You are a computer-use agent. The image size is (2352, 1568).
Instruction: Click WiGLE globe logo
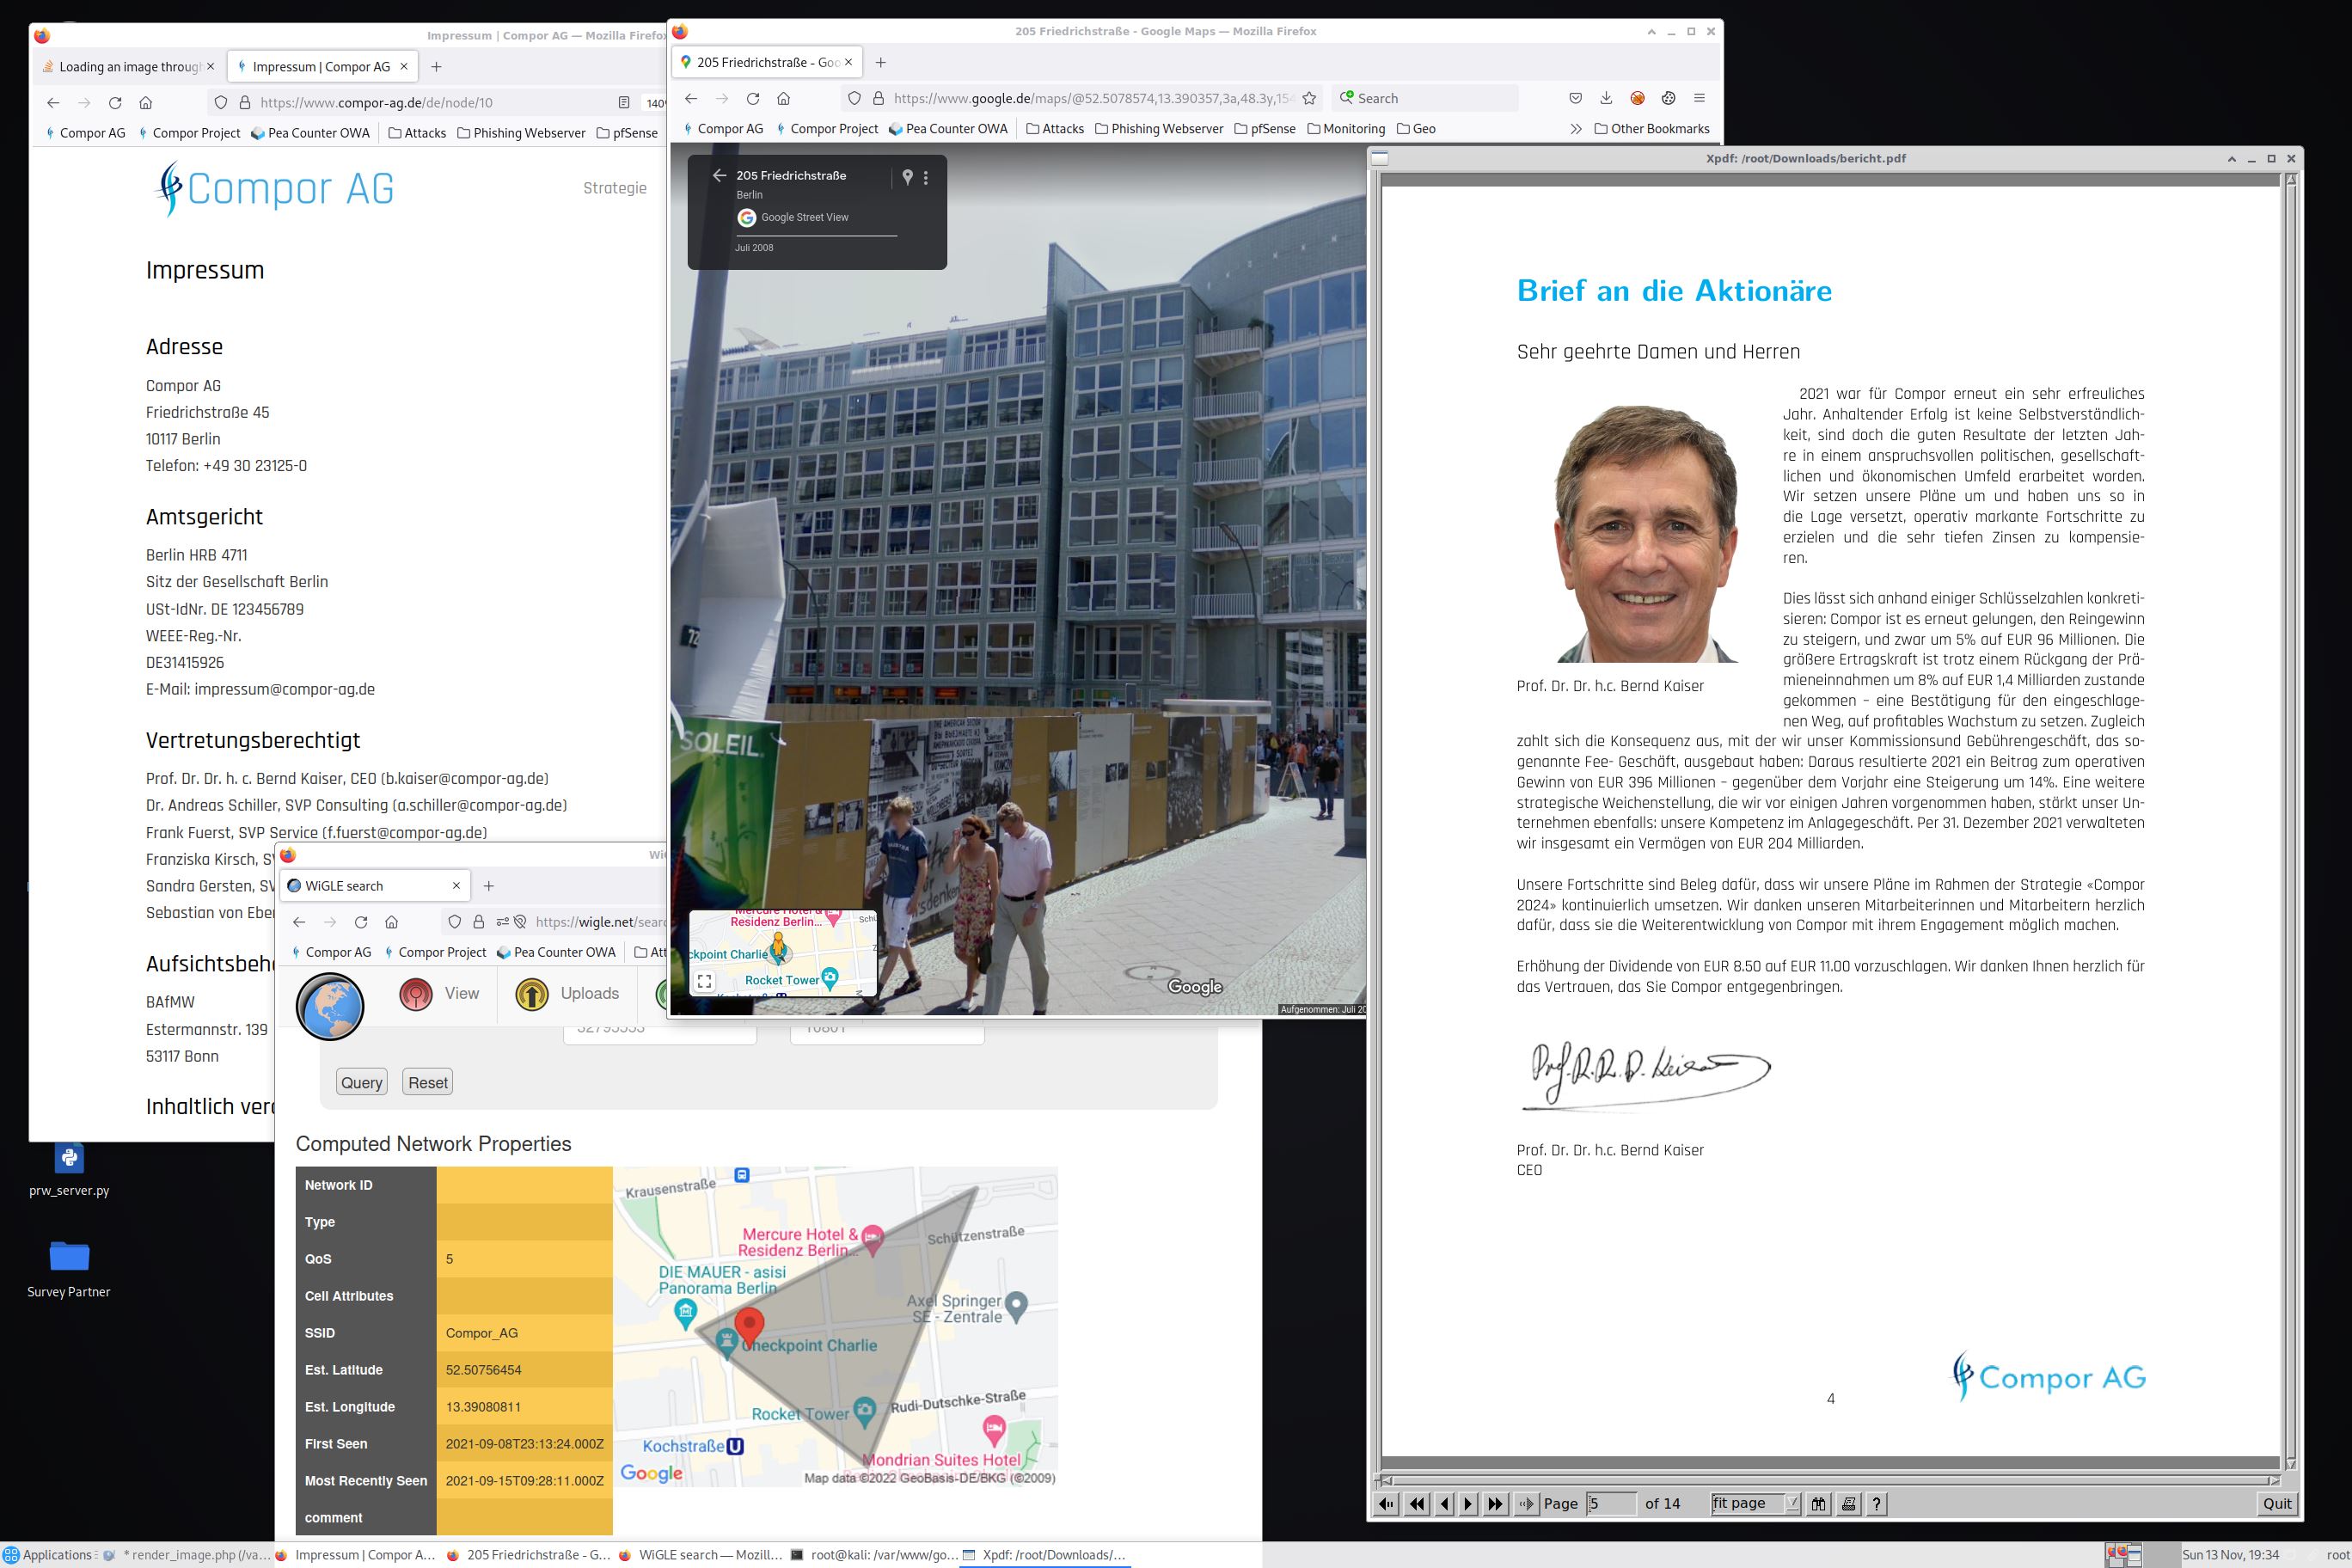[x=330, y=1006]
